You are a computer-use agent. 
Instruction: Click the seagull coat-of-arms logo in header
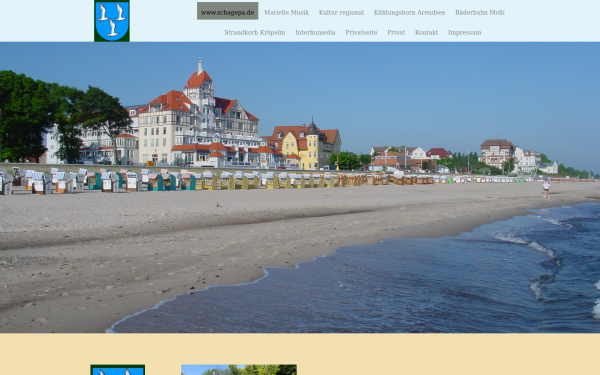pos(112,21)
